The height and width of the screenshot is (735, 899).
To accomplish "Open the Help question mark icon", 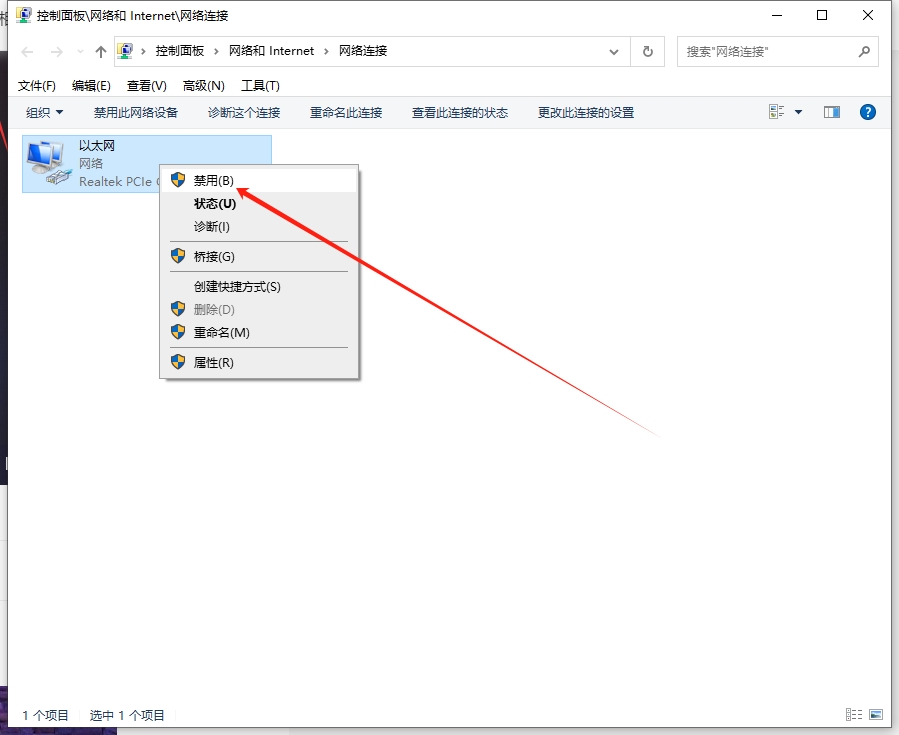I will (x=867, y=112).
